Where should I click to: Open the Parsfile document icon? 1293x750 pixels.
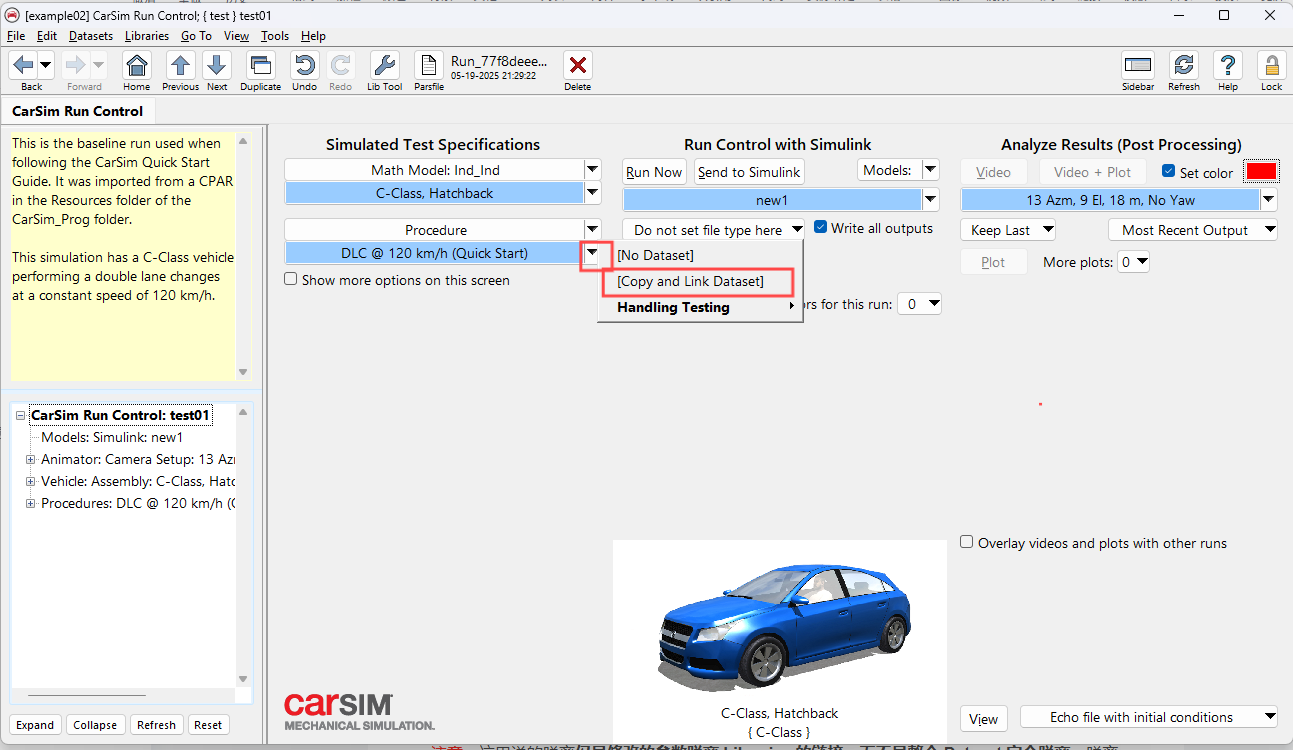click(x=429, y=66)
